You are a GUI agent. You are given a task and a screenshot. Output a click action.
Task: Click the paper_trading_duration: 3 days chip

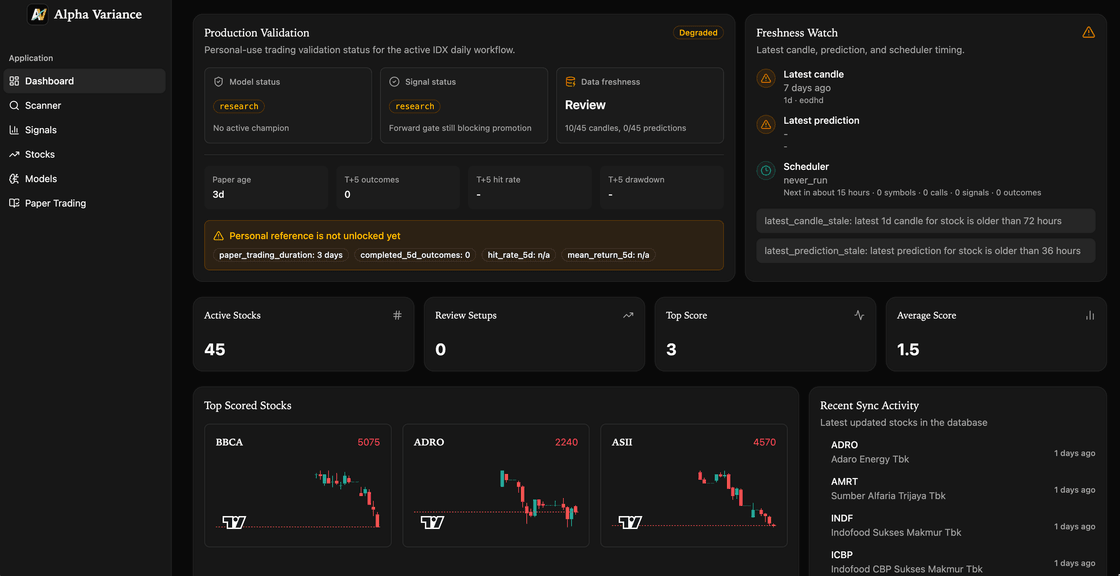coord(281,254)
